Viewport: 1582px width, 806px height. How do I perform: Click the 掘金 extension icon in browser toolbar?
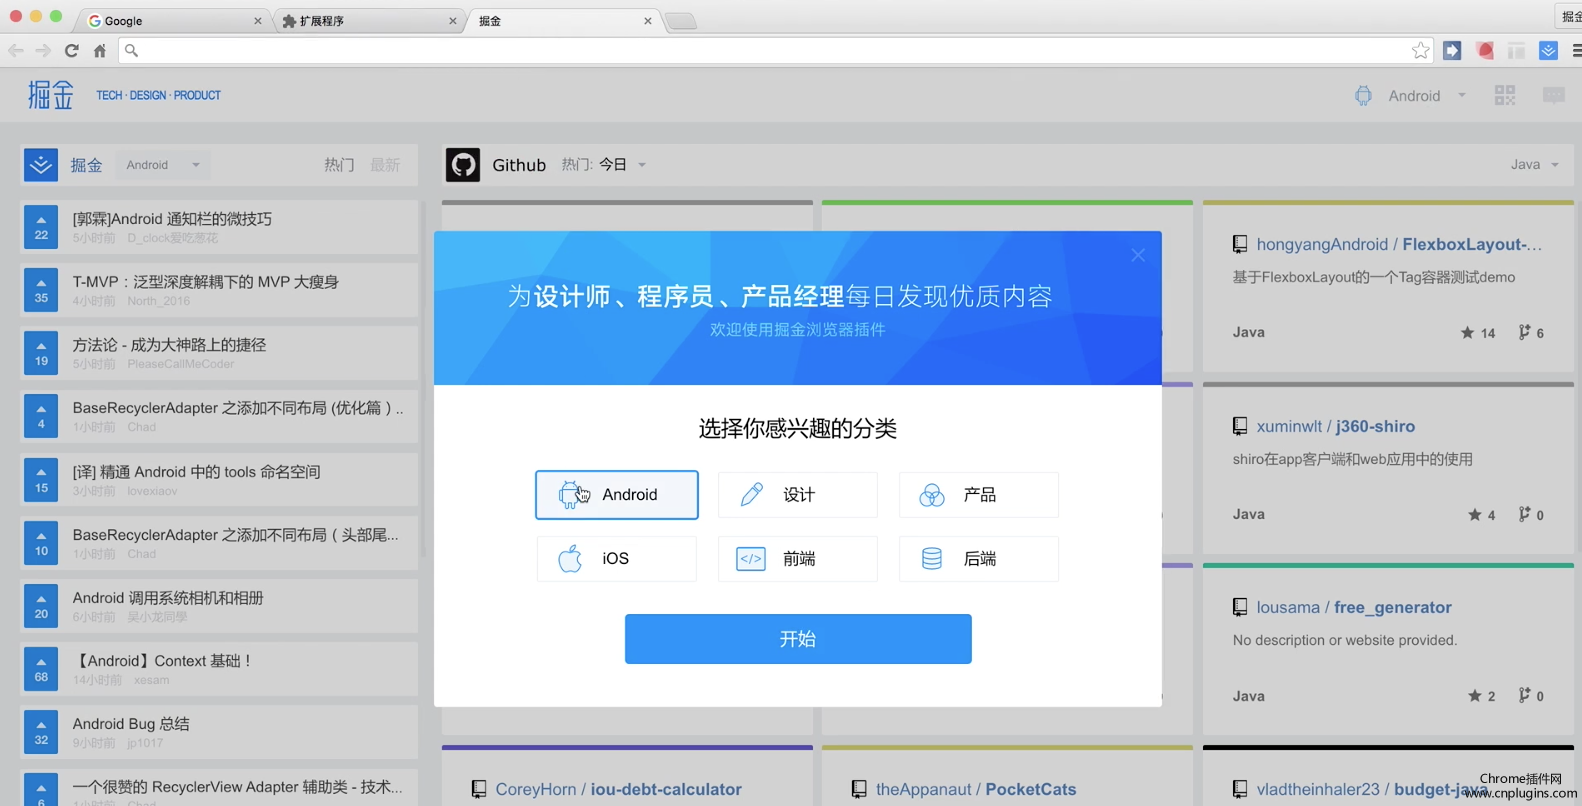click(1548, 51)
